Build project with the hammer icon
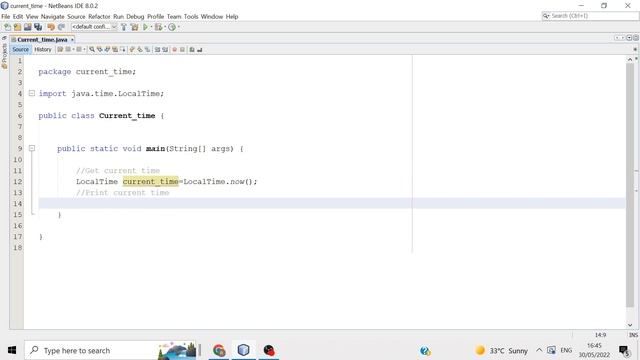This screenshot has width=640, height=360. tap(124, 27)
